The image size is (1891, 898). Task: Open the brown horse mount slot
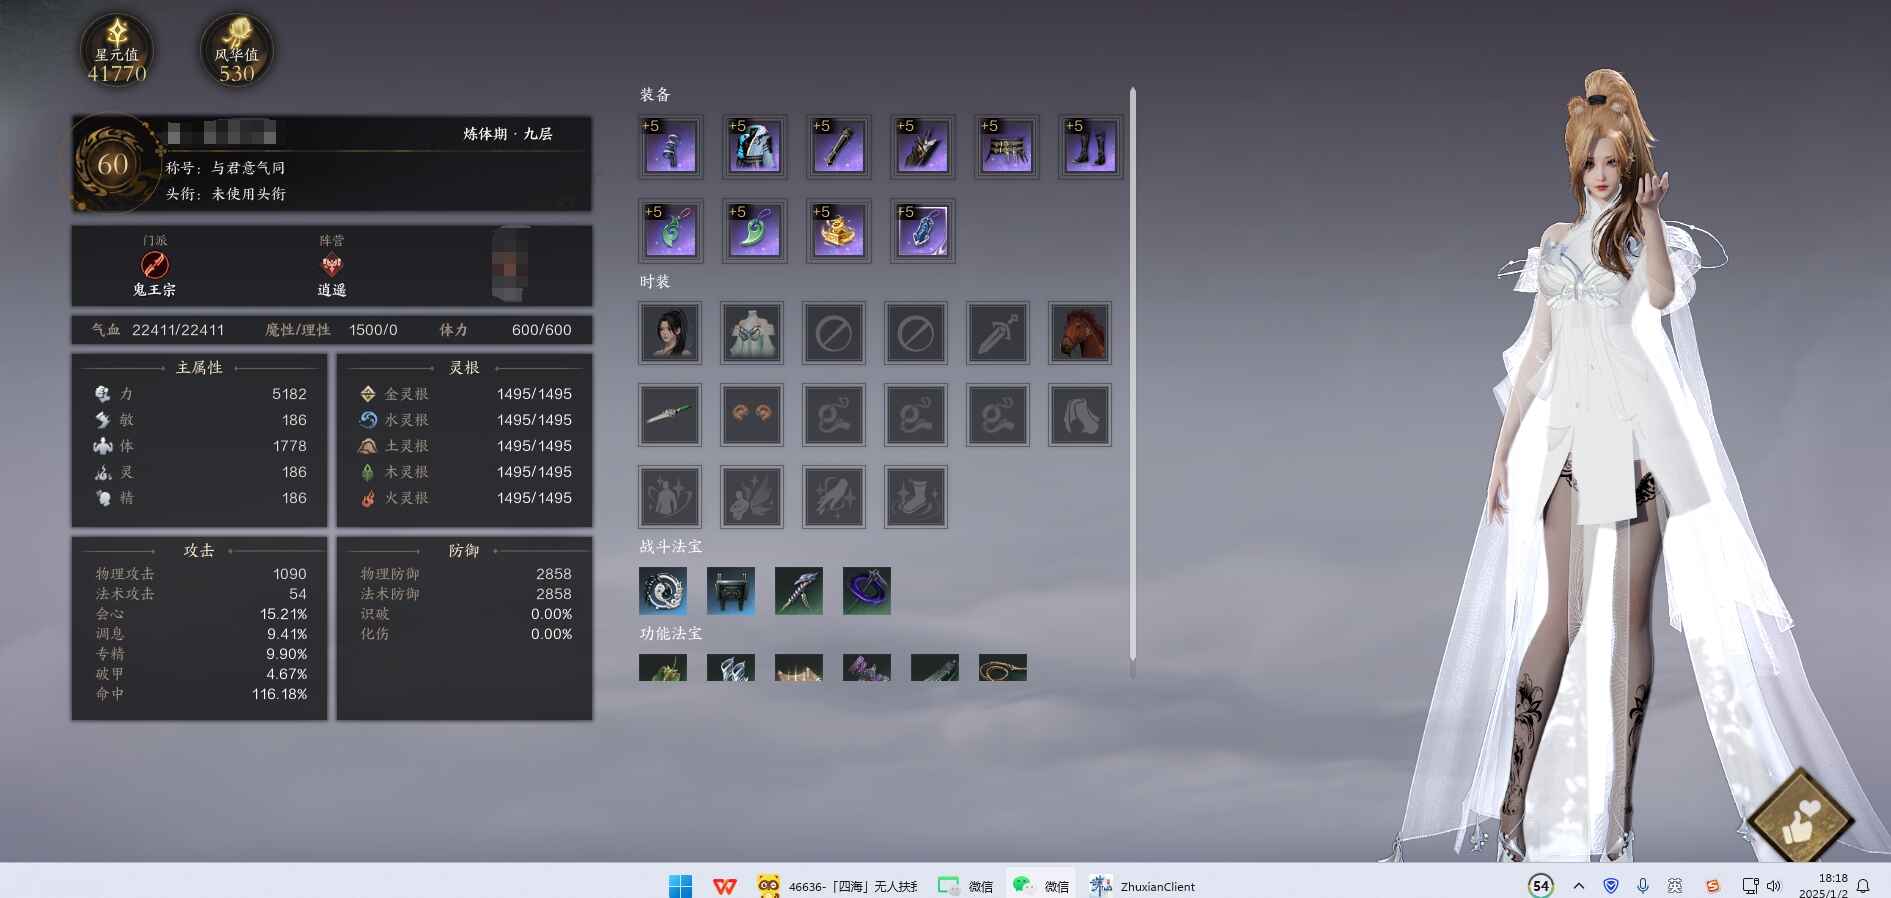tap(1080, 333)
